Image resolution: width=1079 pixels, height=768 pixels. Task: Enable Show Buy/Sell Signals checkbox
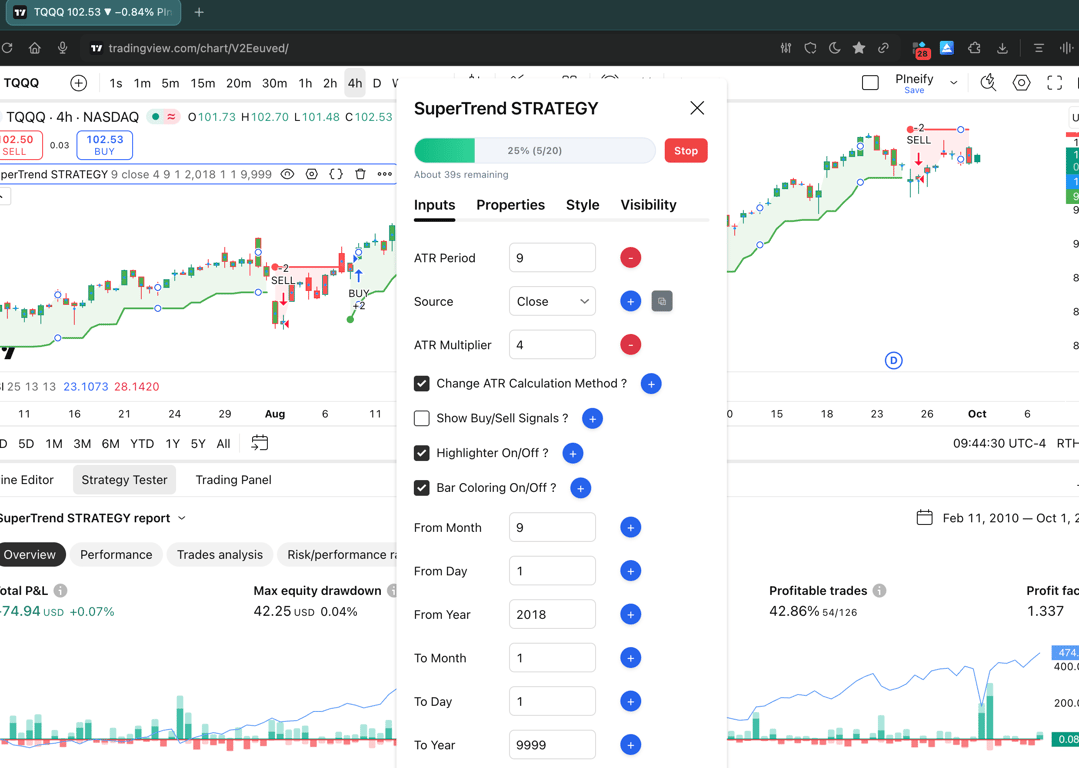coord(422,418)
